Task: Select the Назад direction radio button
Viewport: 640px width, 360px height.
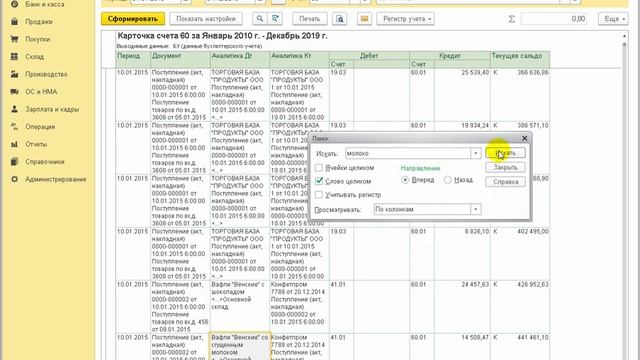Action: coord(447,180)
